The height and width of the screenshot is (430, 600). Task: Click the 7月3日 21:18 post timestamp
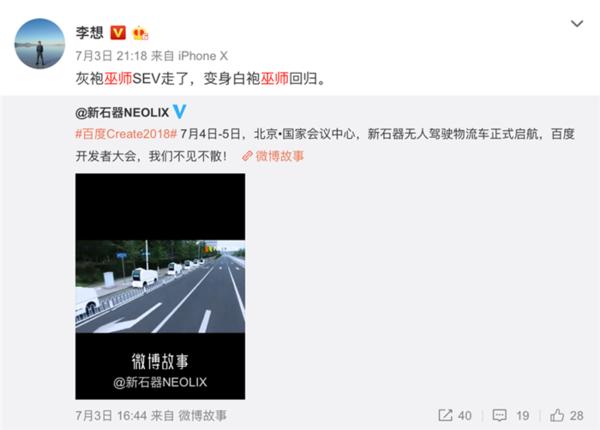(x=111, y=56)
